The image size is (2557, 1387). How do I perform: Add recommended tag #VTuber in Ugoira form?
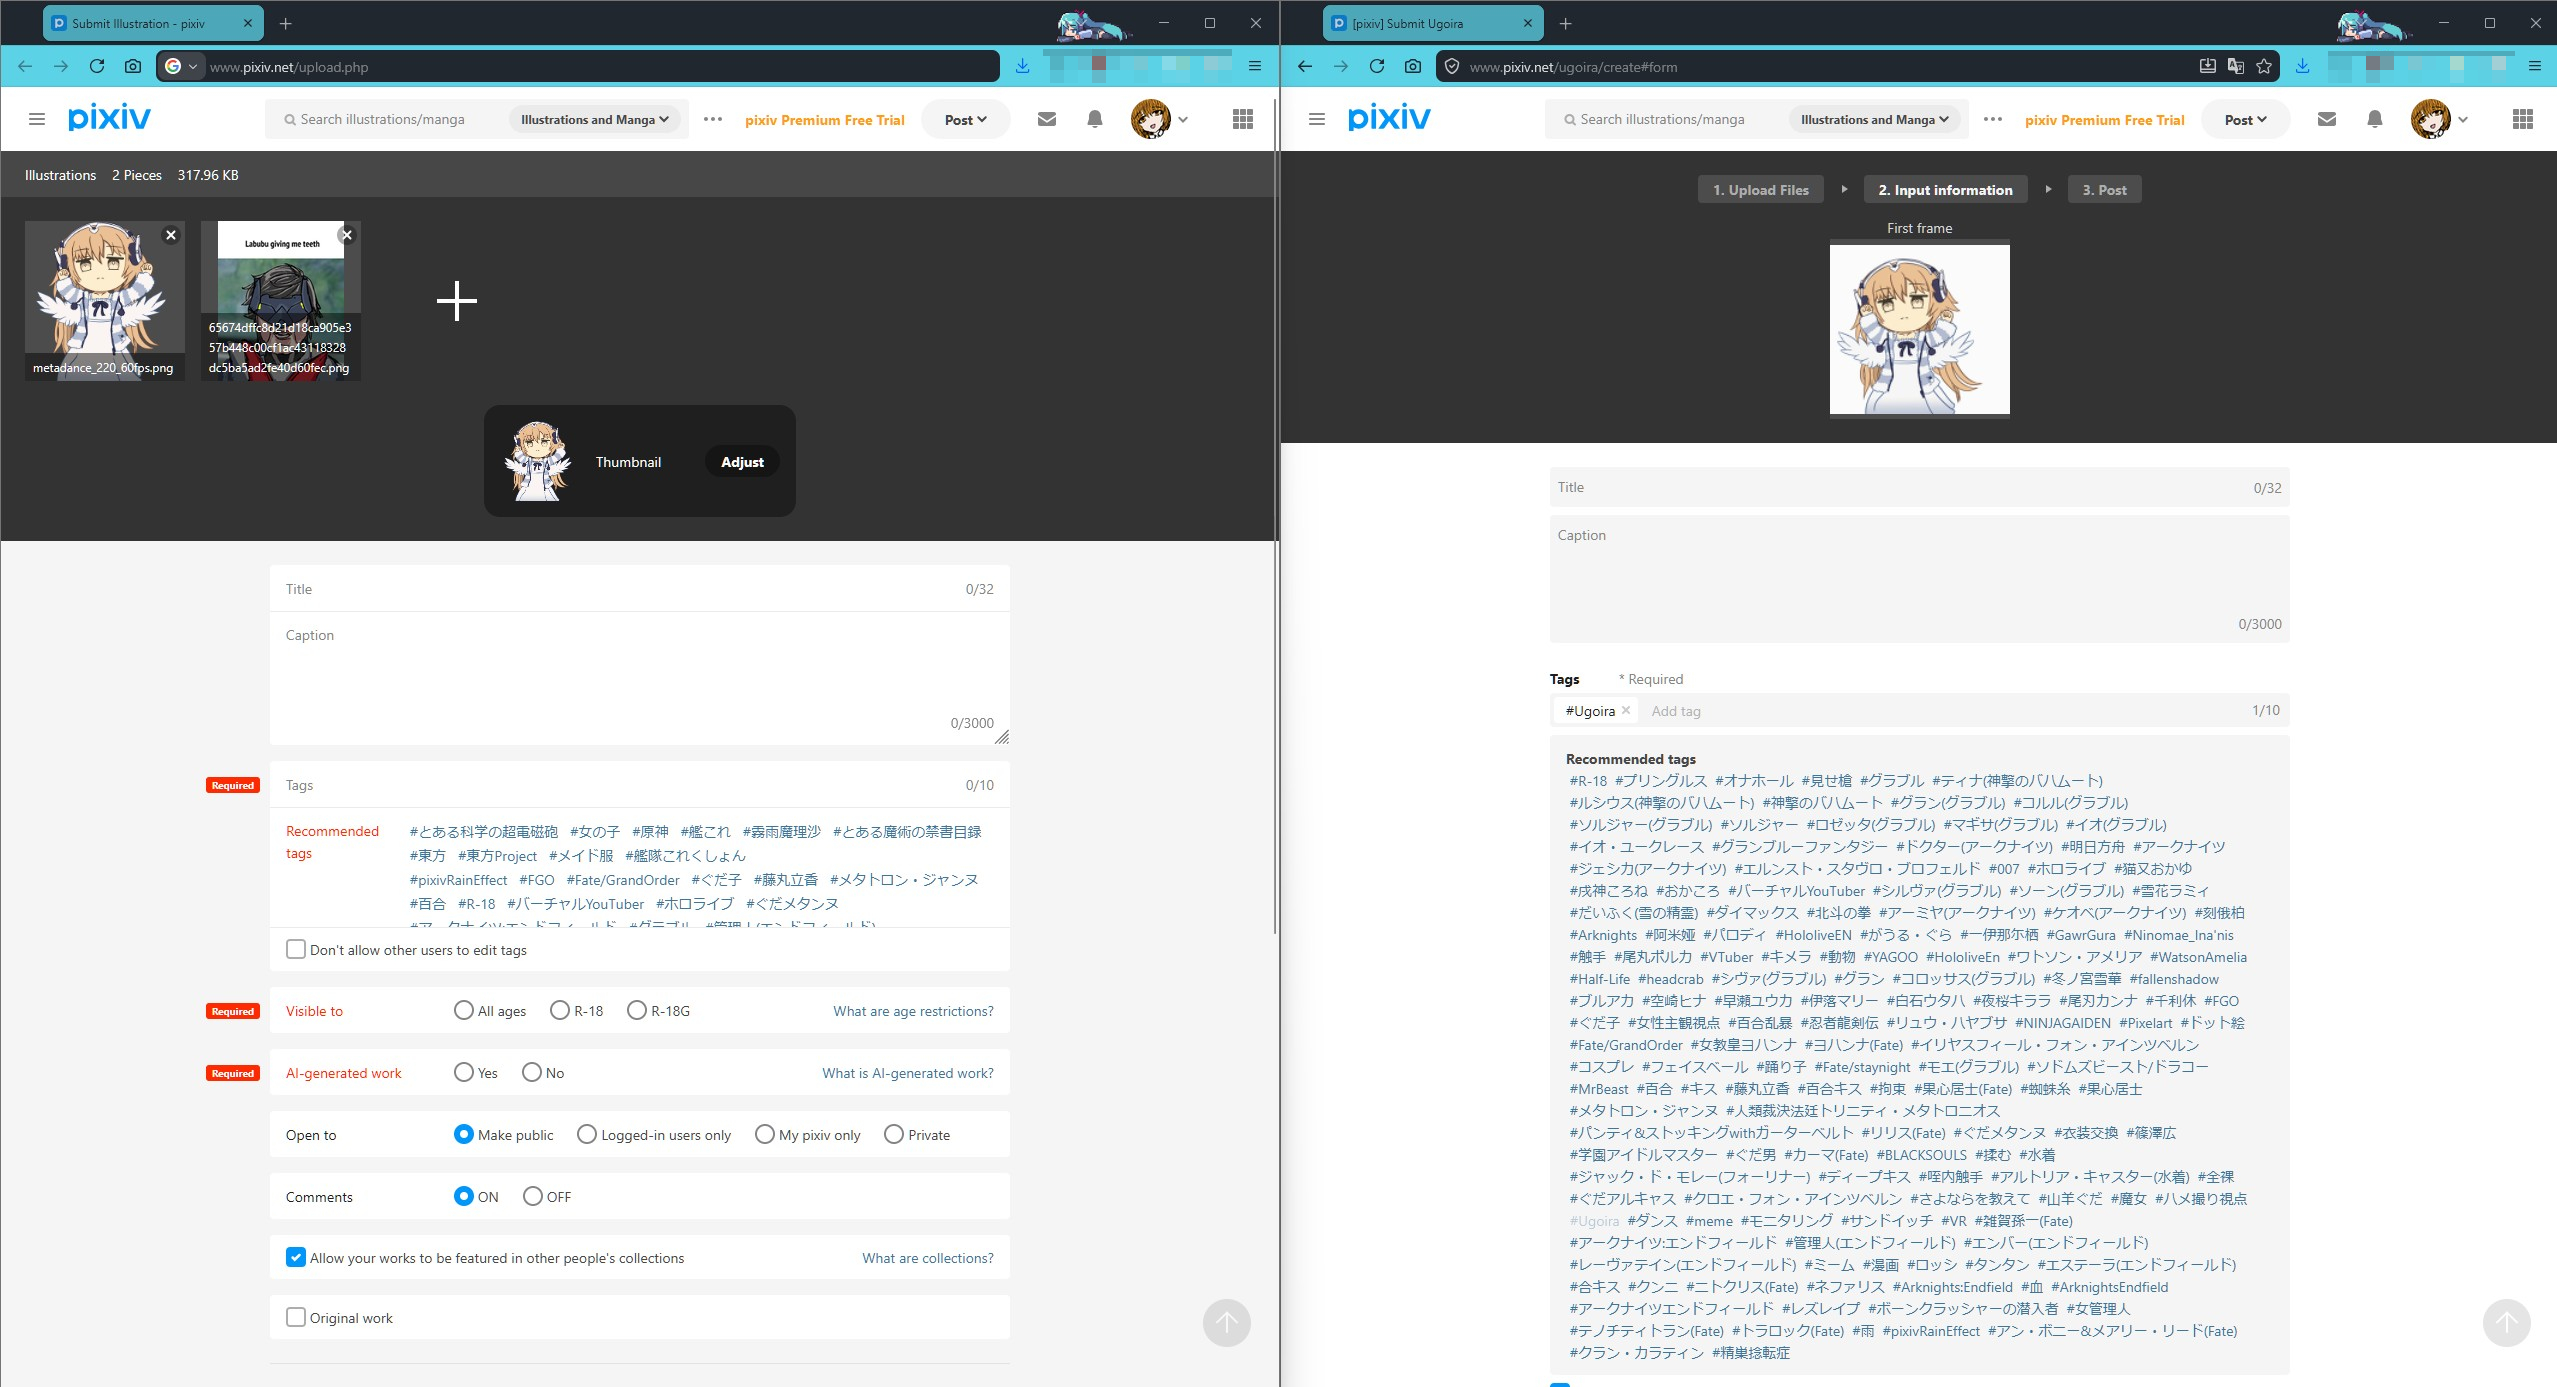click(1727, 957)
